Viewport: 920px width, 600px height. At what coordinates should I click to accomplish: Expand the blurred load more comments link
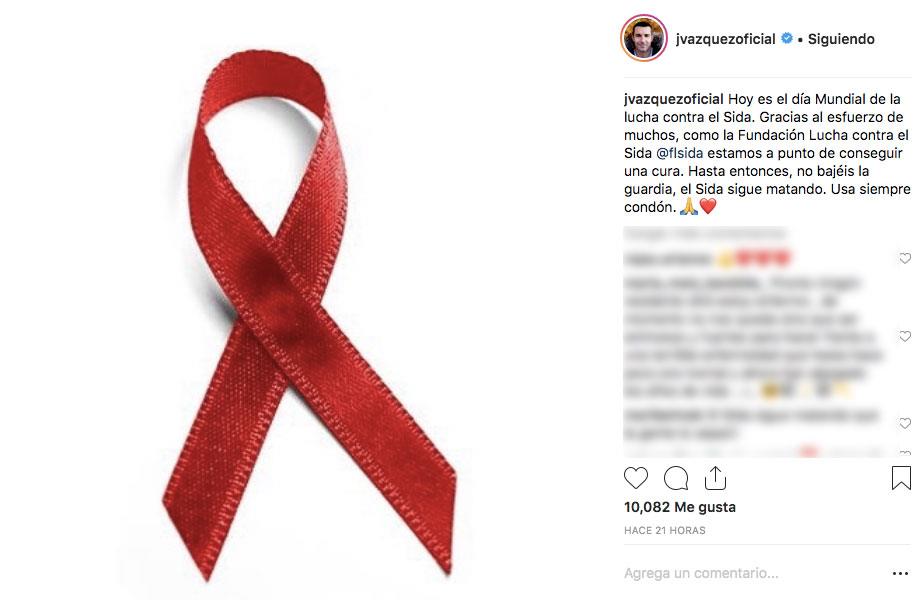point(704,233)
